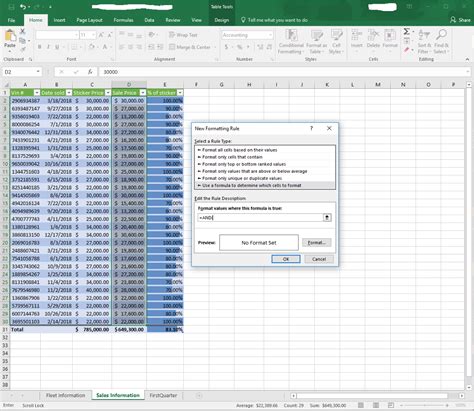Open Find & Select magnifier menu
474x411 pixels.
click(x=441, y=42)
